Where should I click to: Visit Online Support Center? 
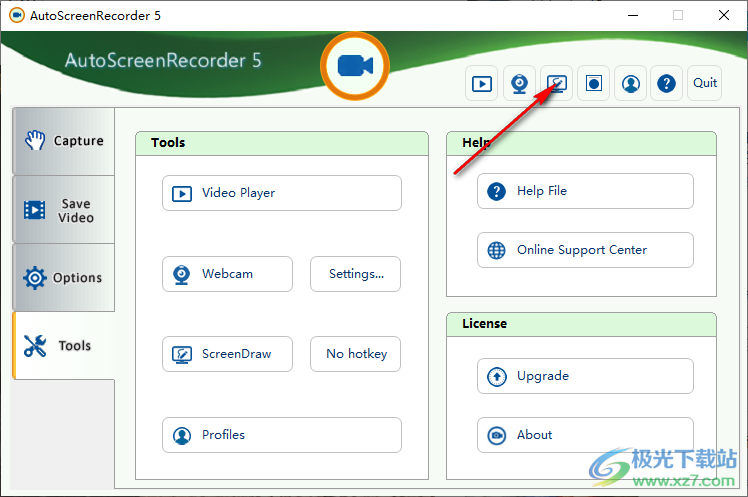pos(585,250)
